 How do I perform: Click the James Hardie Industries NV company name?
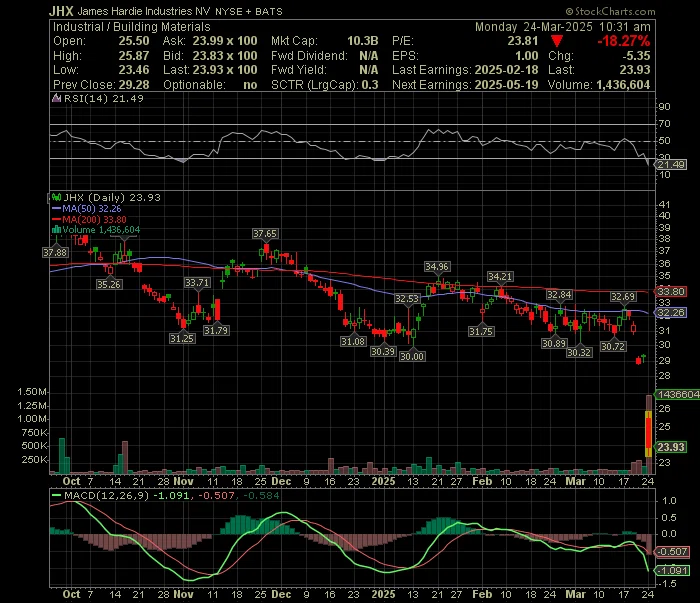[x=144, y=12]
